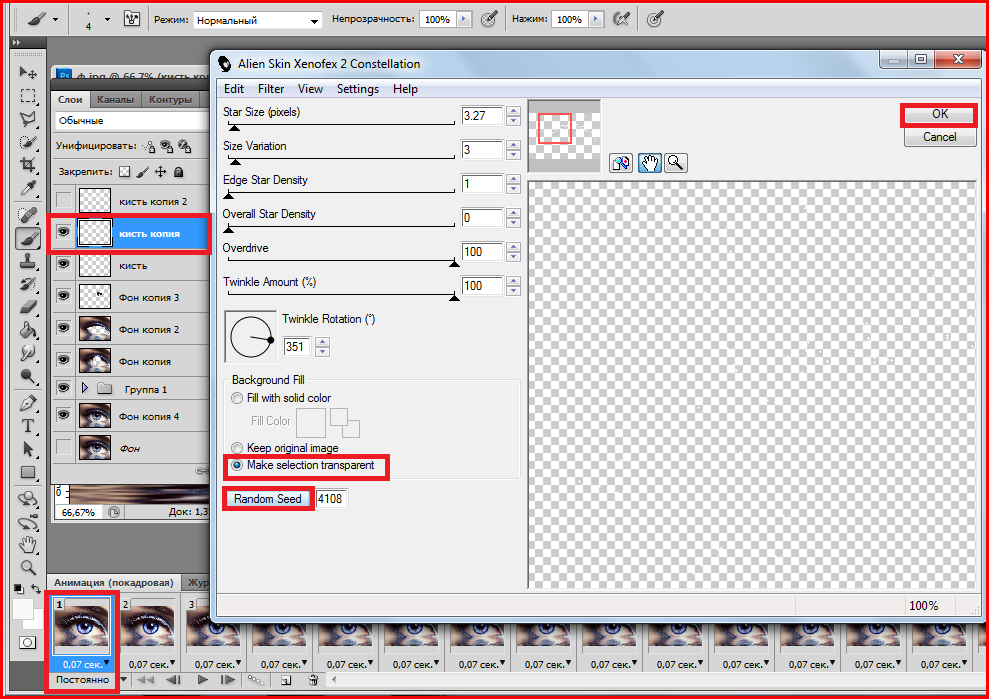Switch to the 'Контуры' tab
989x699 pixels.
click(170, 100)
